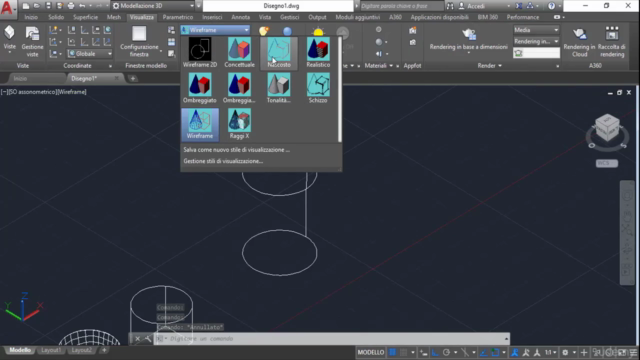The image size is (640, 360).
Task: Click Gestione viste button
Action: click(x=32, y=42)
